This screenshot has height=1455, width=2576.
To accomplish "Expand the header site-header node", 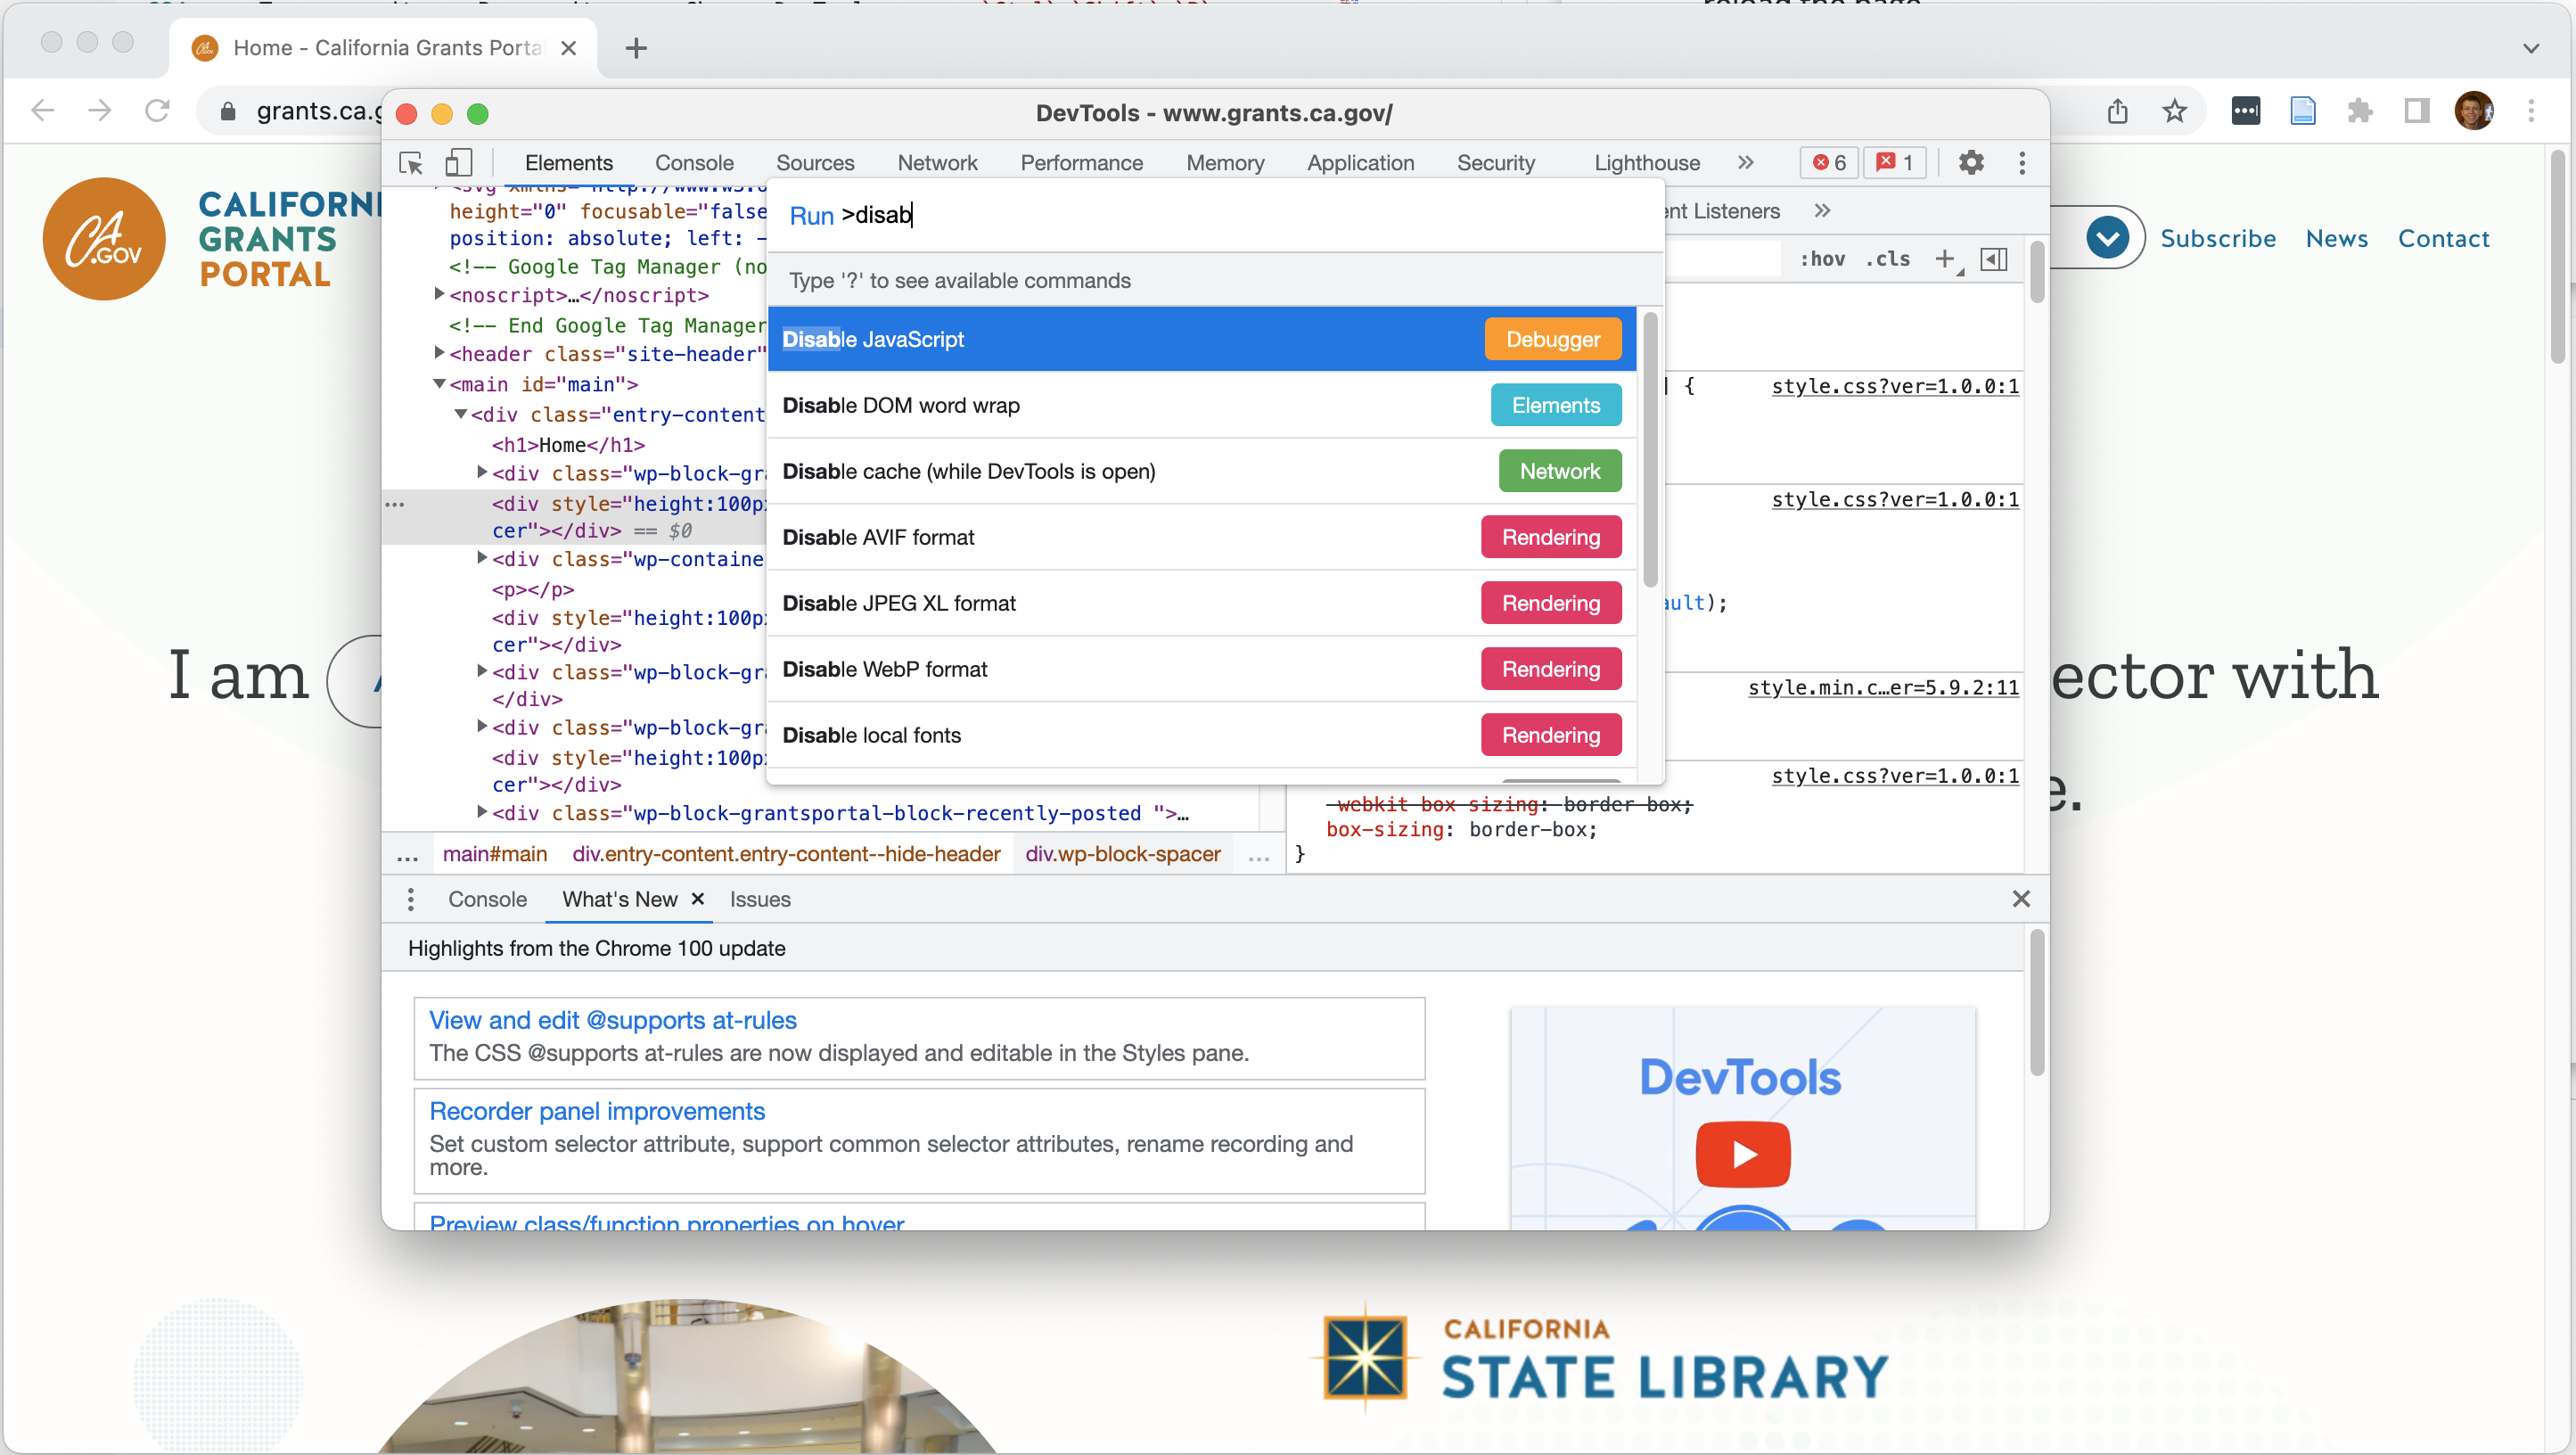I will point(439,353).
